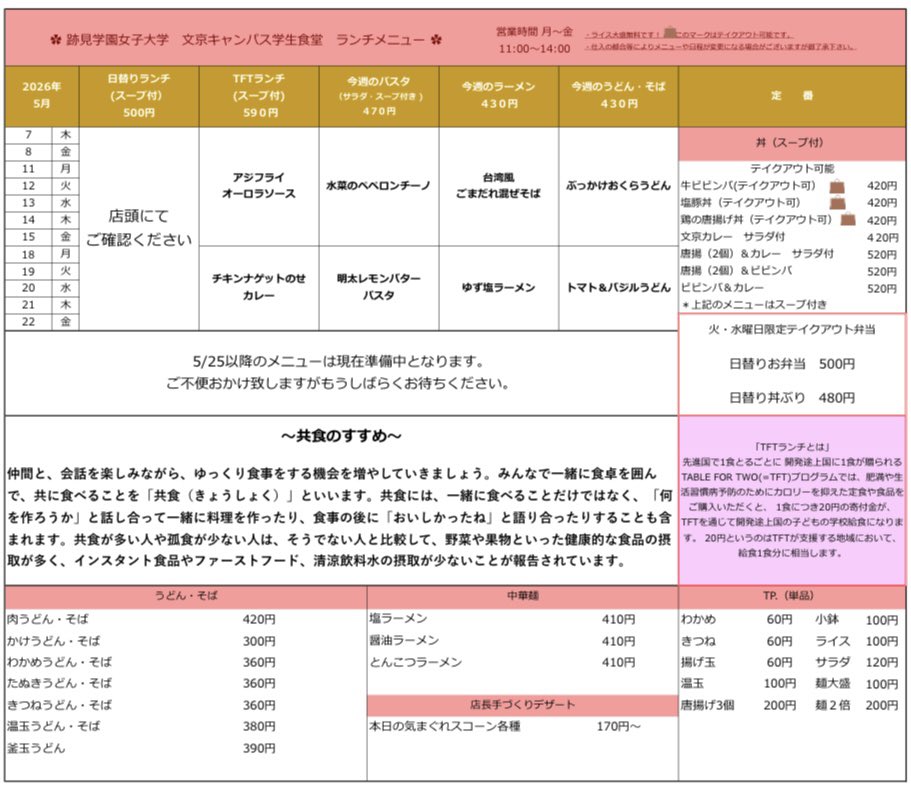Click the underlined 仕入の都合 notice line

click(x=720, y=46)
